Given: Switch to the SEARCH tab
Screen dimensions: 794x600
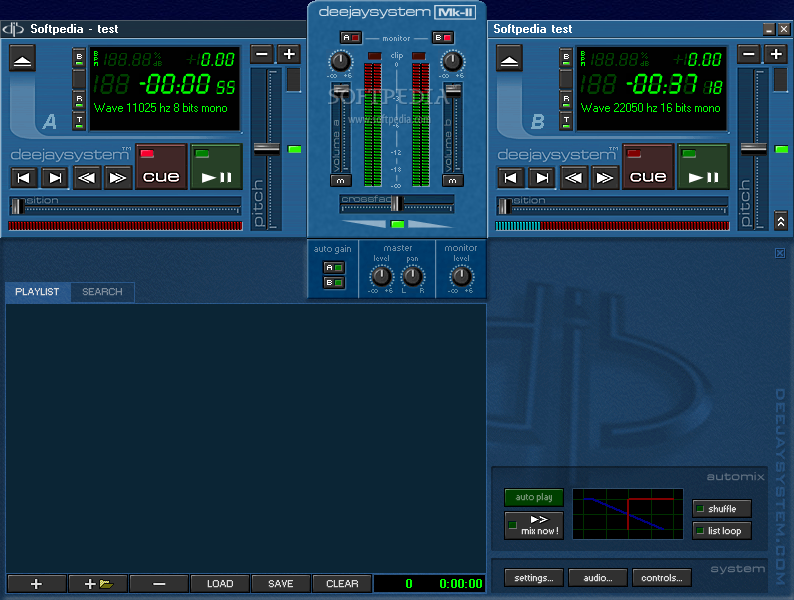Looking at the screenshot, I should [x=102, y=292].
